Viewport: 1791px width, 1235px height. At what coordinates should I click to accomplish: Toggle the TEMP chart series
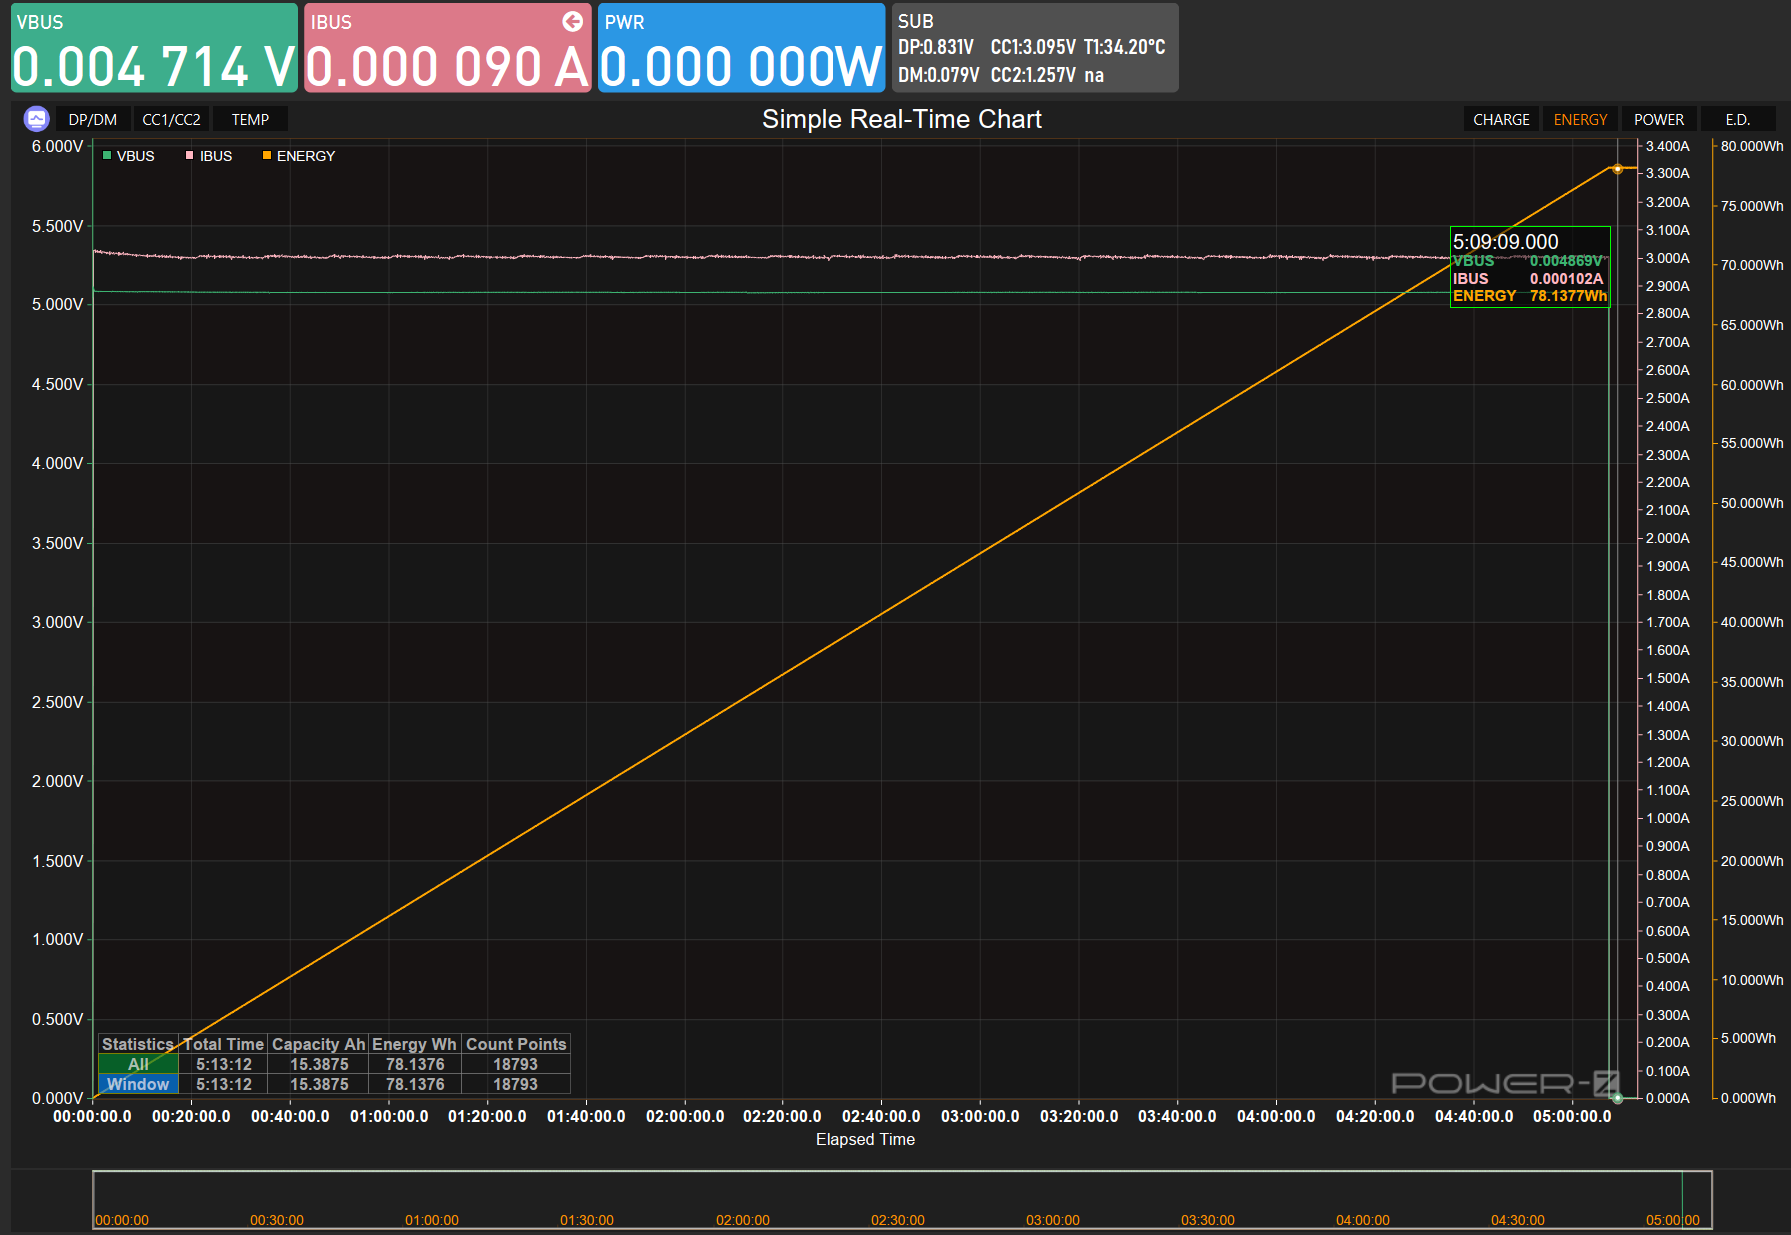(250, 120)
